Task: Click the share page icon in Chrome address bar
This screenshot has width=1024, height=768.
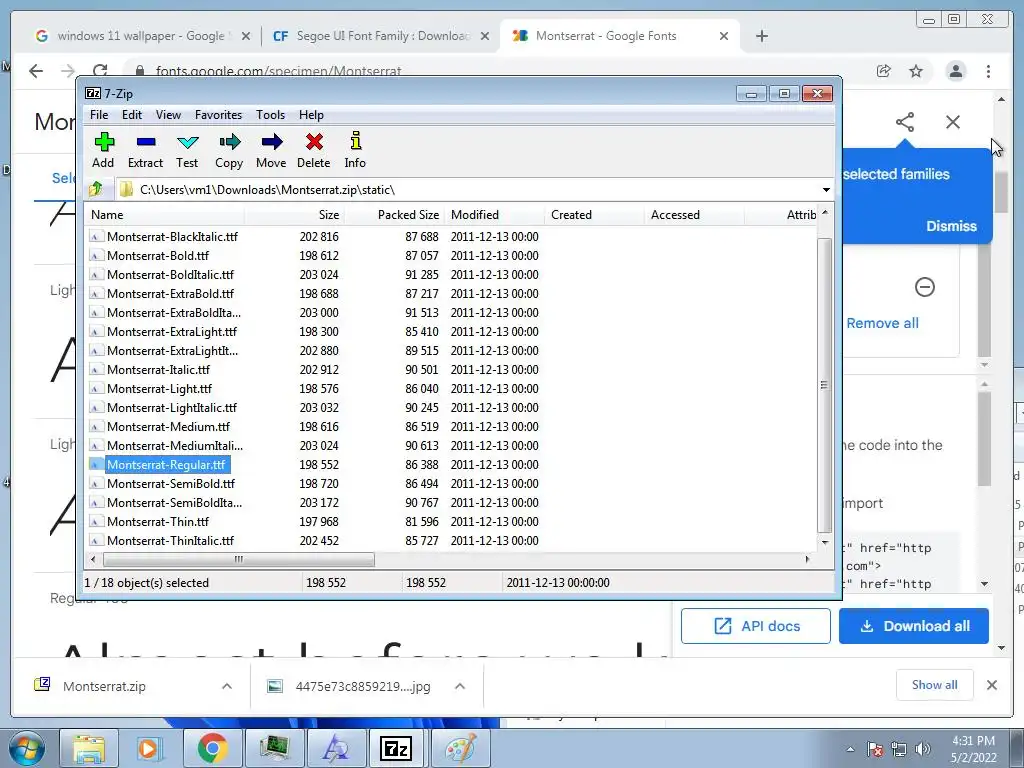Action: point(884,71)
